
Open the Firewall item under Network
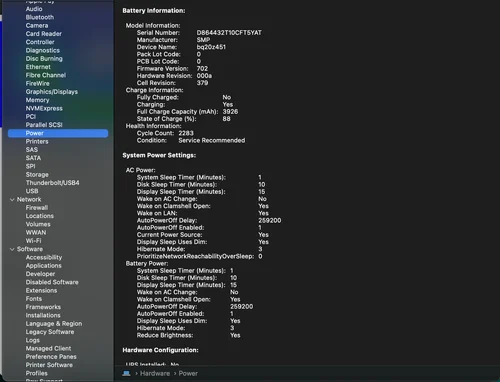37,208
